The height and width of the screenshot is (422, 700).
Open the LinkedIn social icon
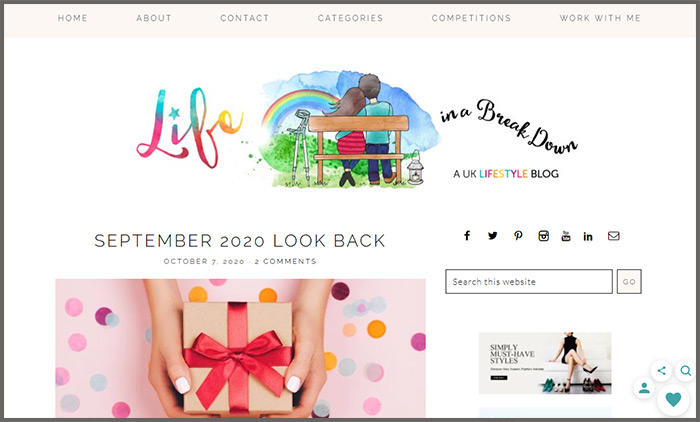tap(588, 236)
